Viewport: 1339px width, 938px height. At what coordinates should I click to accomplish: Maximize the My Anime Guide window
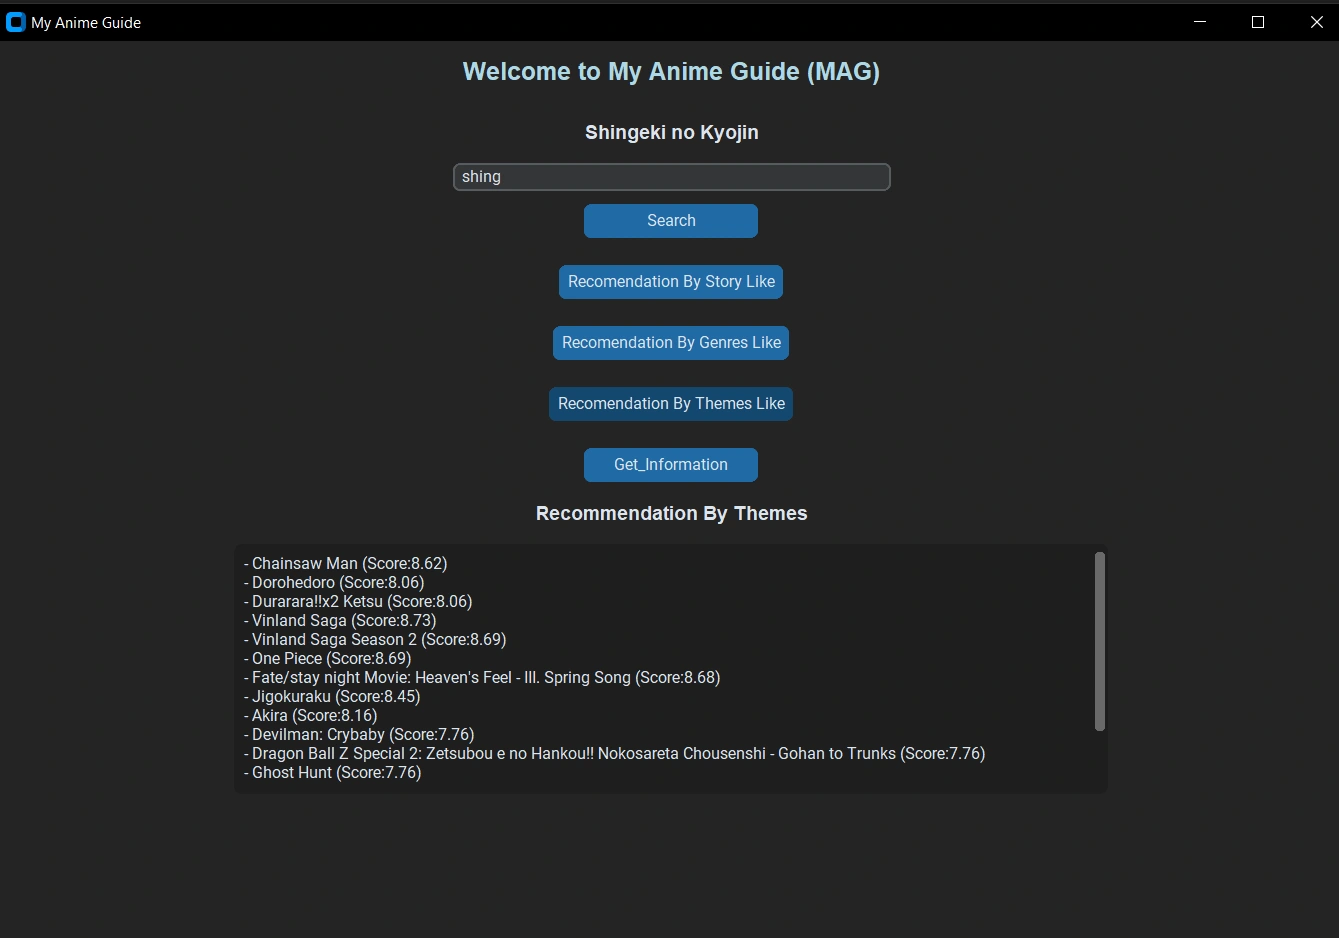click(1258, 22)
